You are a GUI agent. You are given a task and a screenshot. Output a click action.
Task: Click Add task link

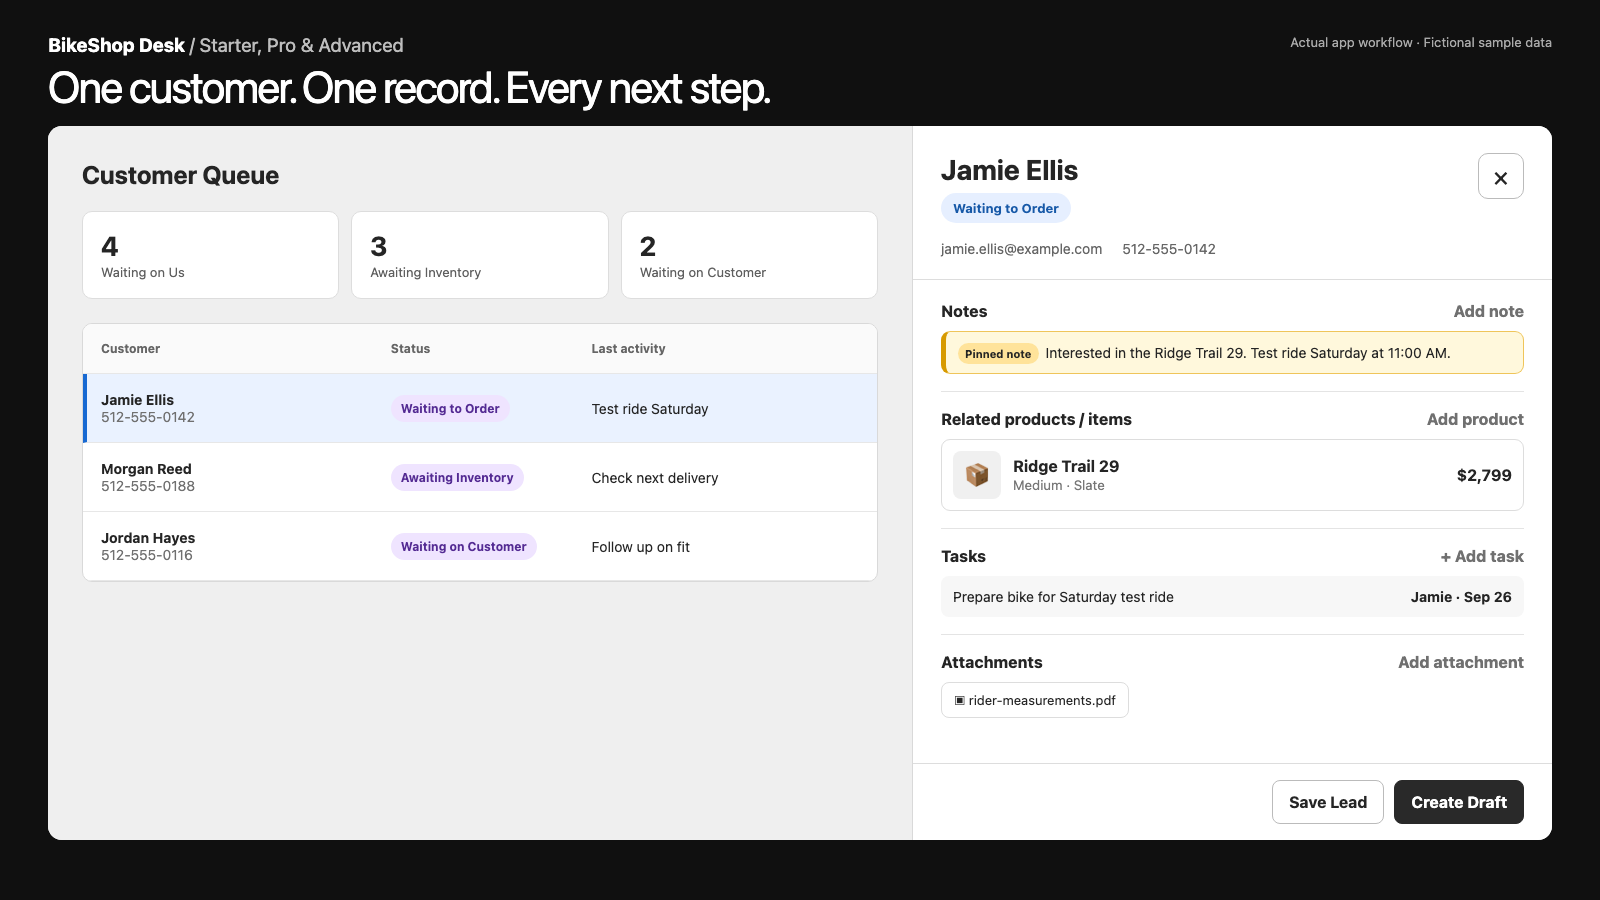[1482, 556]
